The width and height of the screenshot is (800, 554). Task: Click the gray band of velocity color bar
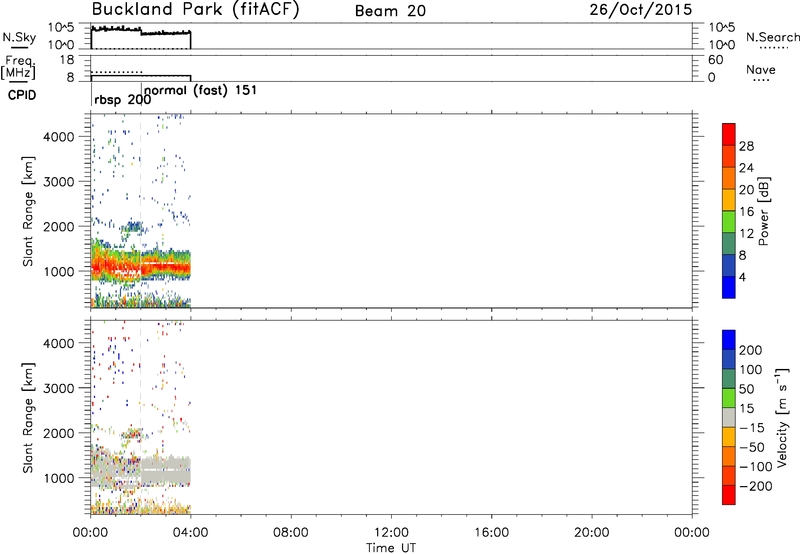[729, 417]
